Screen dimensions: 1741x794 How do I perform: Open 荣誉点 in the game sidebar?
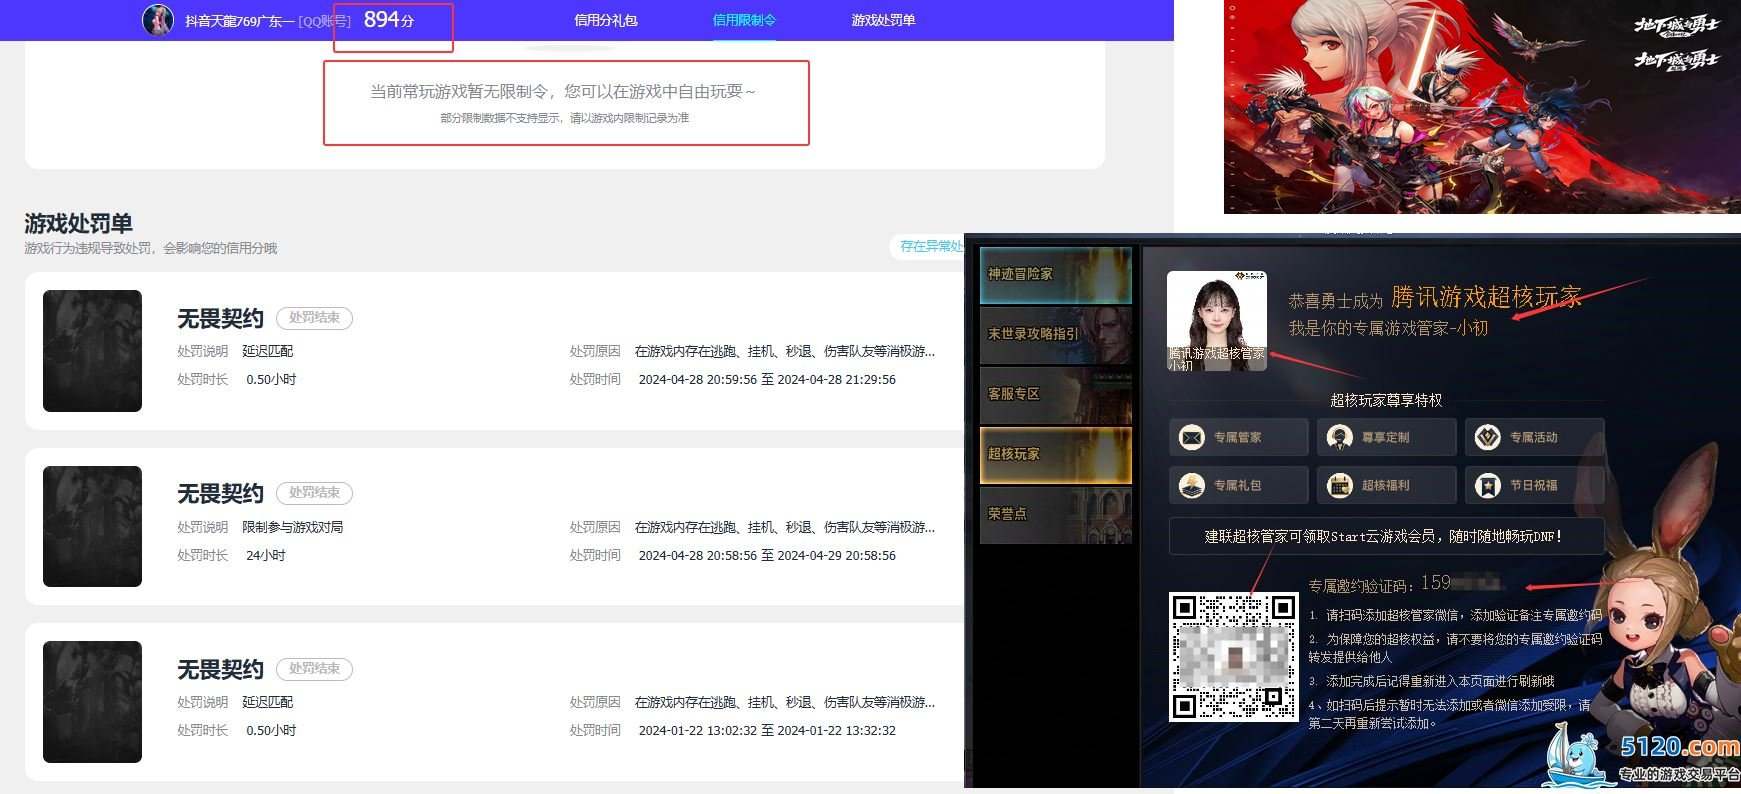tap(1056, 515)
